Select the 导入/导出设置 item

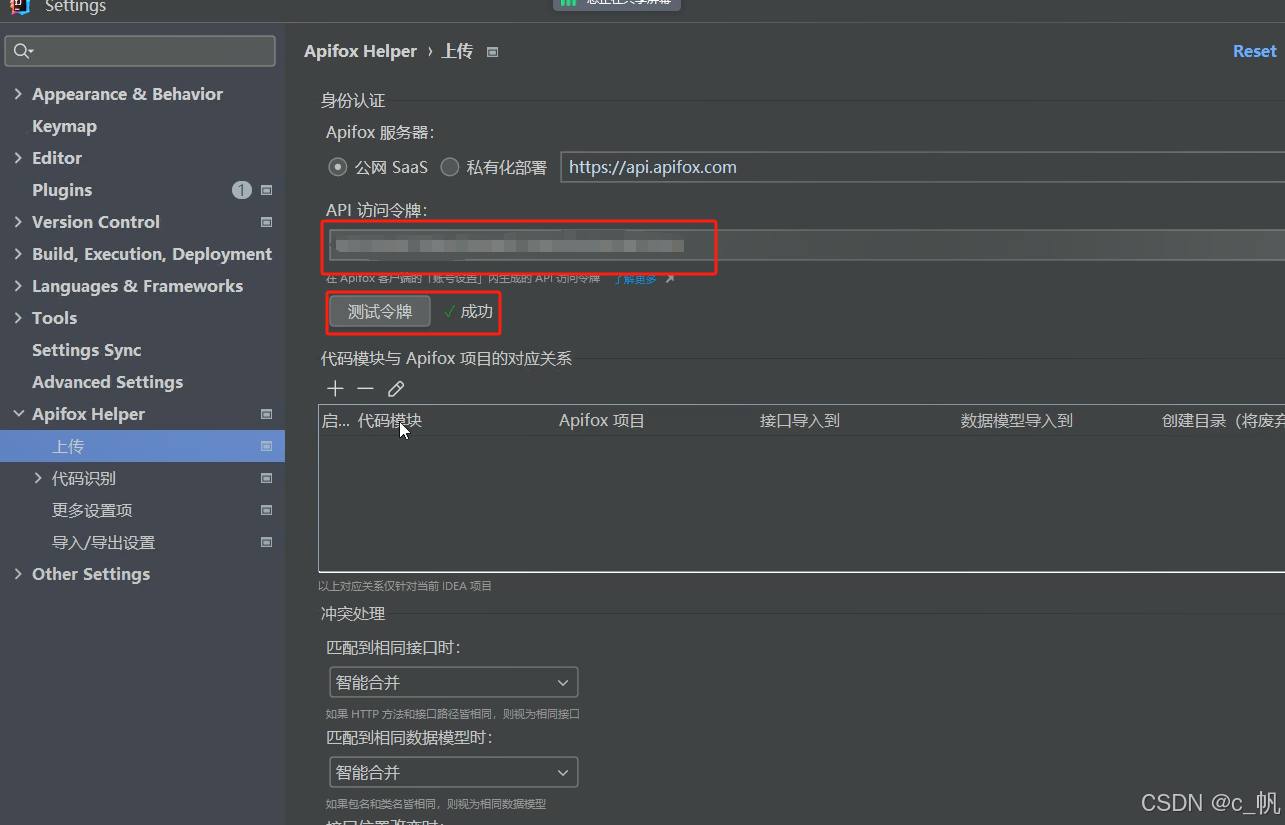(103, 542)
